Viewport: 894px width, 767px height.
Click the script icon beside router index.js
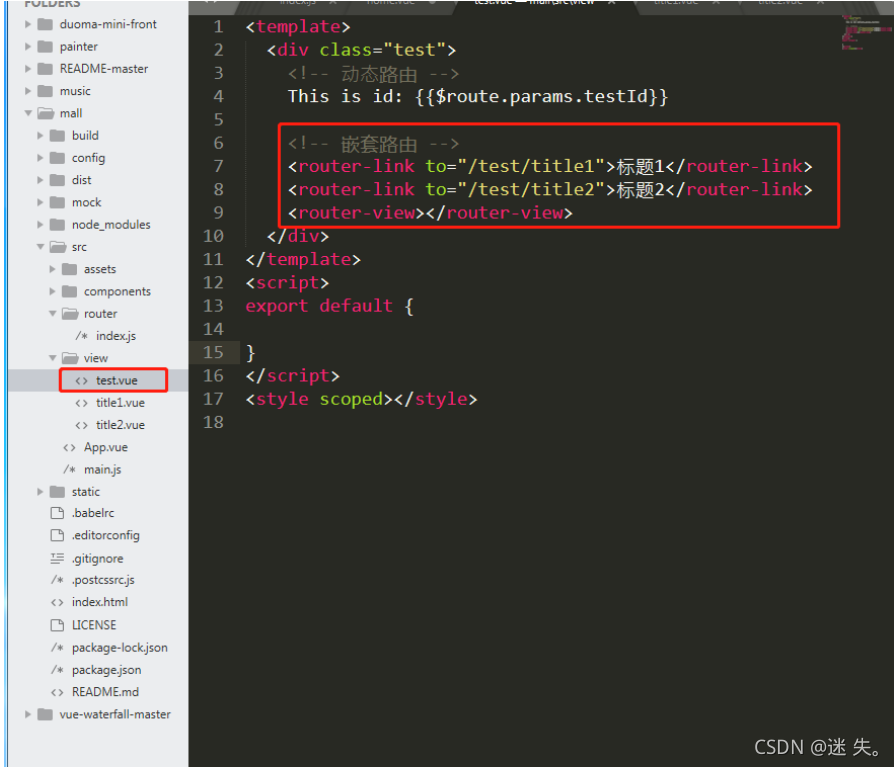tap(82, 336)
